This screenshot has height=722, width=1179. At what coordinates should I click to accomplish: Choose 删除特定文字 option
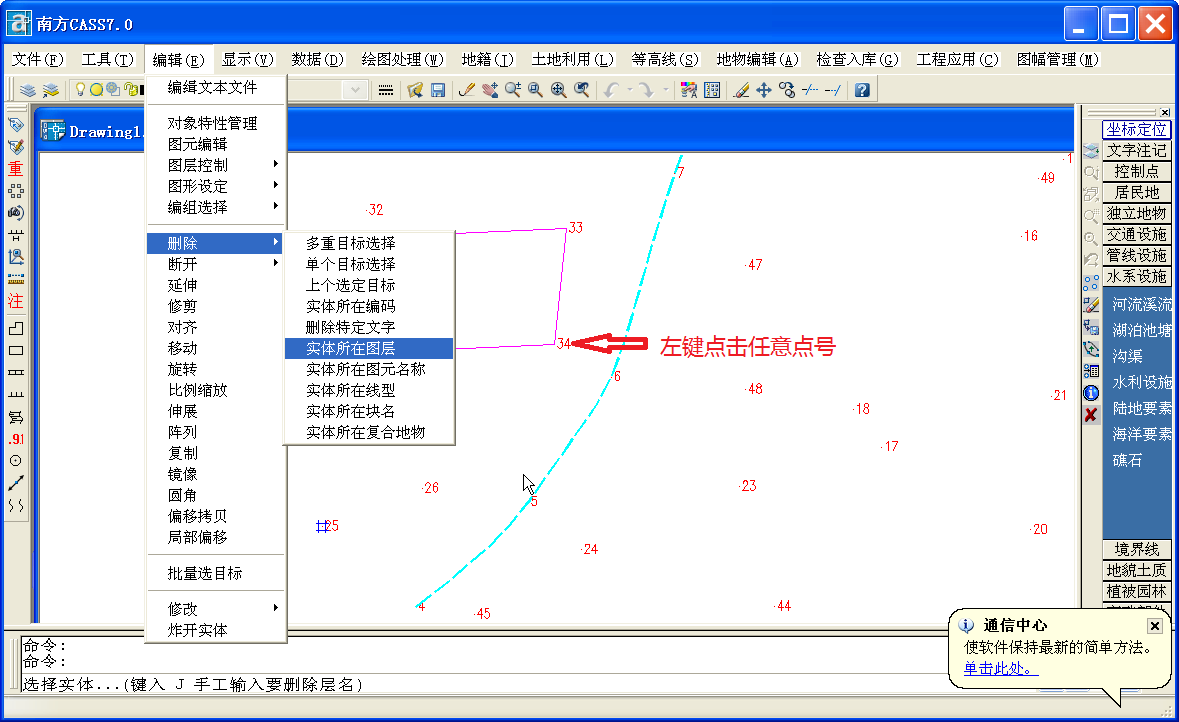(369, 327)
